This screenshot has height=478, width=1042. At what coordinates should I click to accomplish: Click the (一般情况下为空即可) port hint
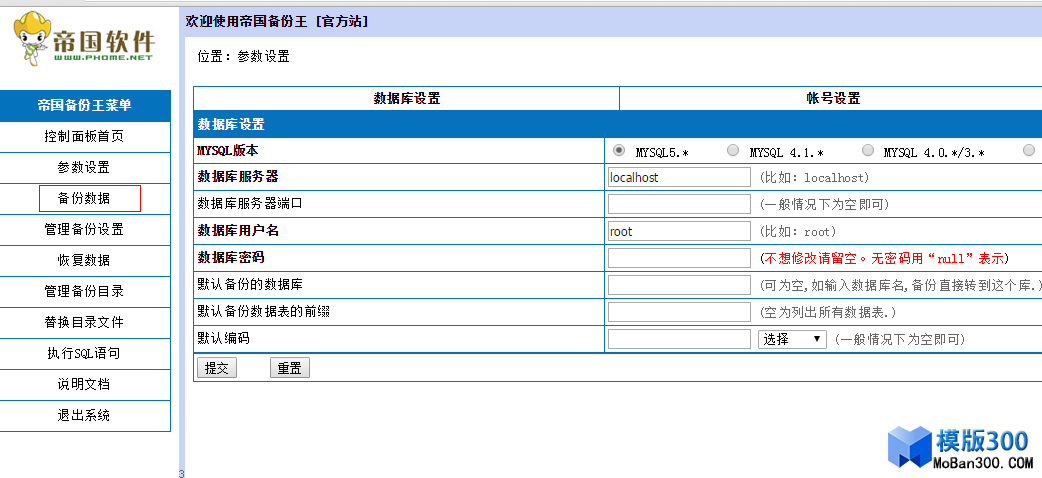[x=824, y=205]
